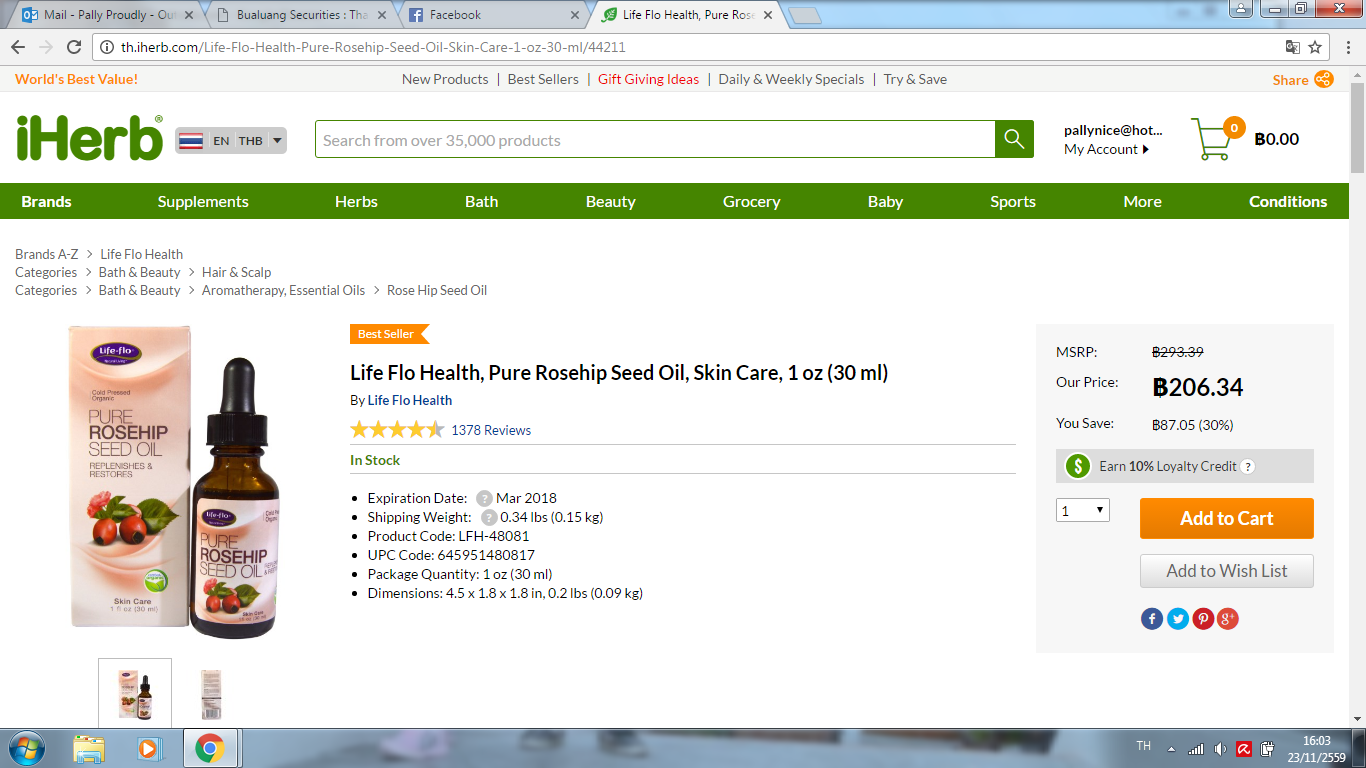
Task: Open the Supplements navigation menu
Action: coord(203,201)
